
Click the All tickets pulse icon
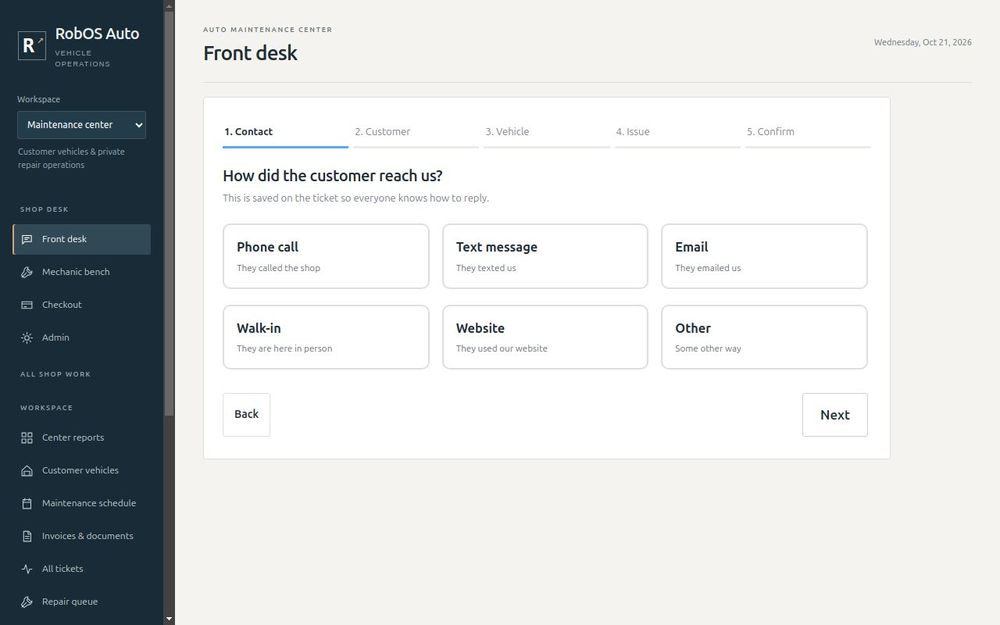pos(27,569)
